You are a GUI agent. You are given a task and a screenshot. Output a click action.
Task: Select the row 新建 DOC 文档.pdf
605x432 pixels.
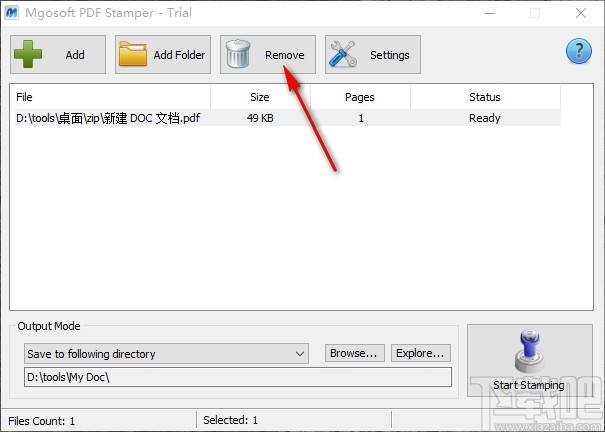288,118
